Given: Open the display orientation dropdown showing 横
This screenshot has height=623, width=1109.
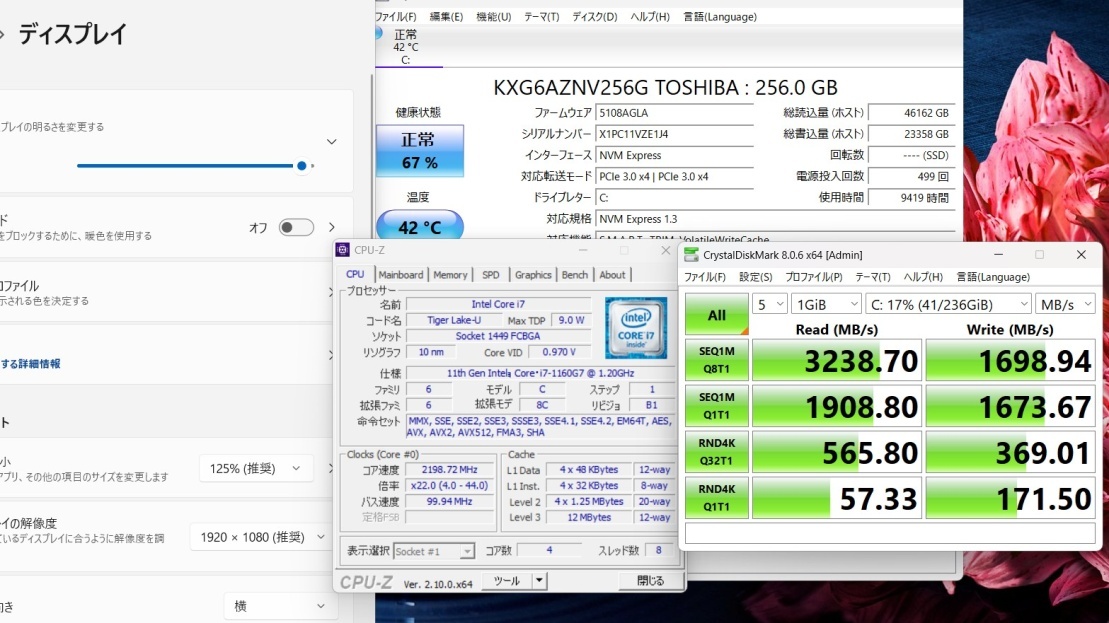Looking at the screenshot, I should click(279, 606).
